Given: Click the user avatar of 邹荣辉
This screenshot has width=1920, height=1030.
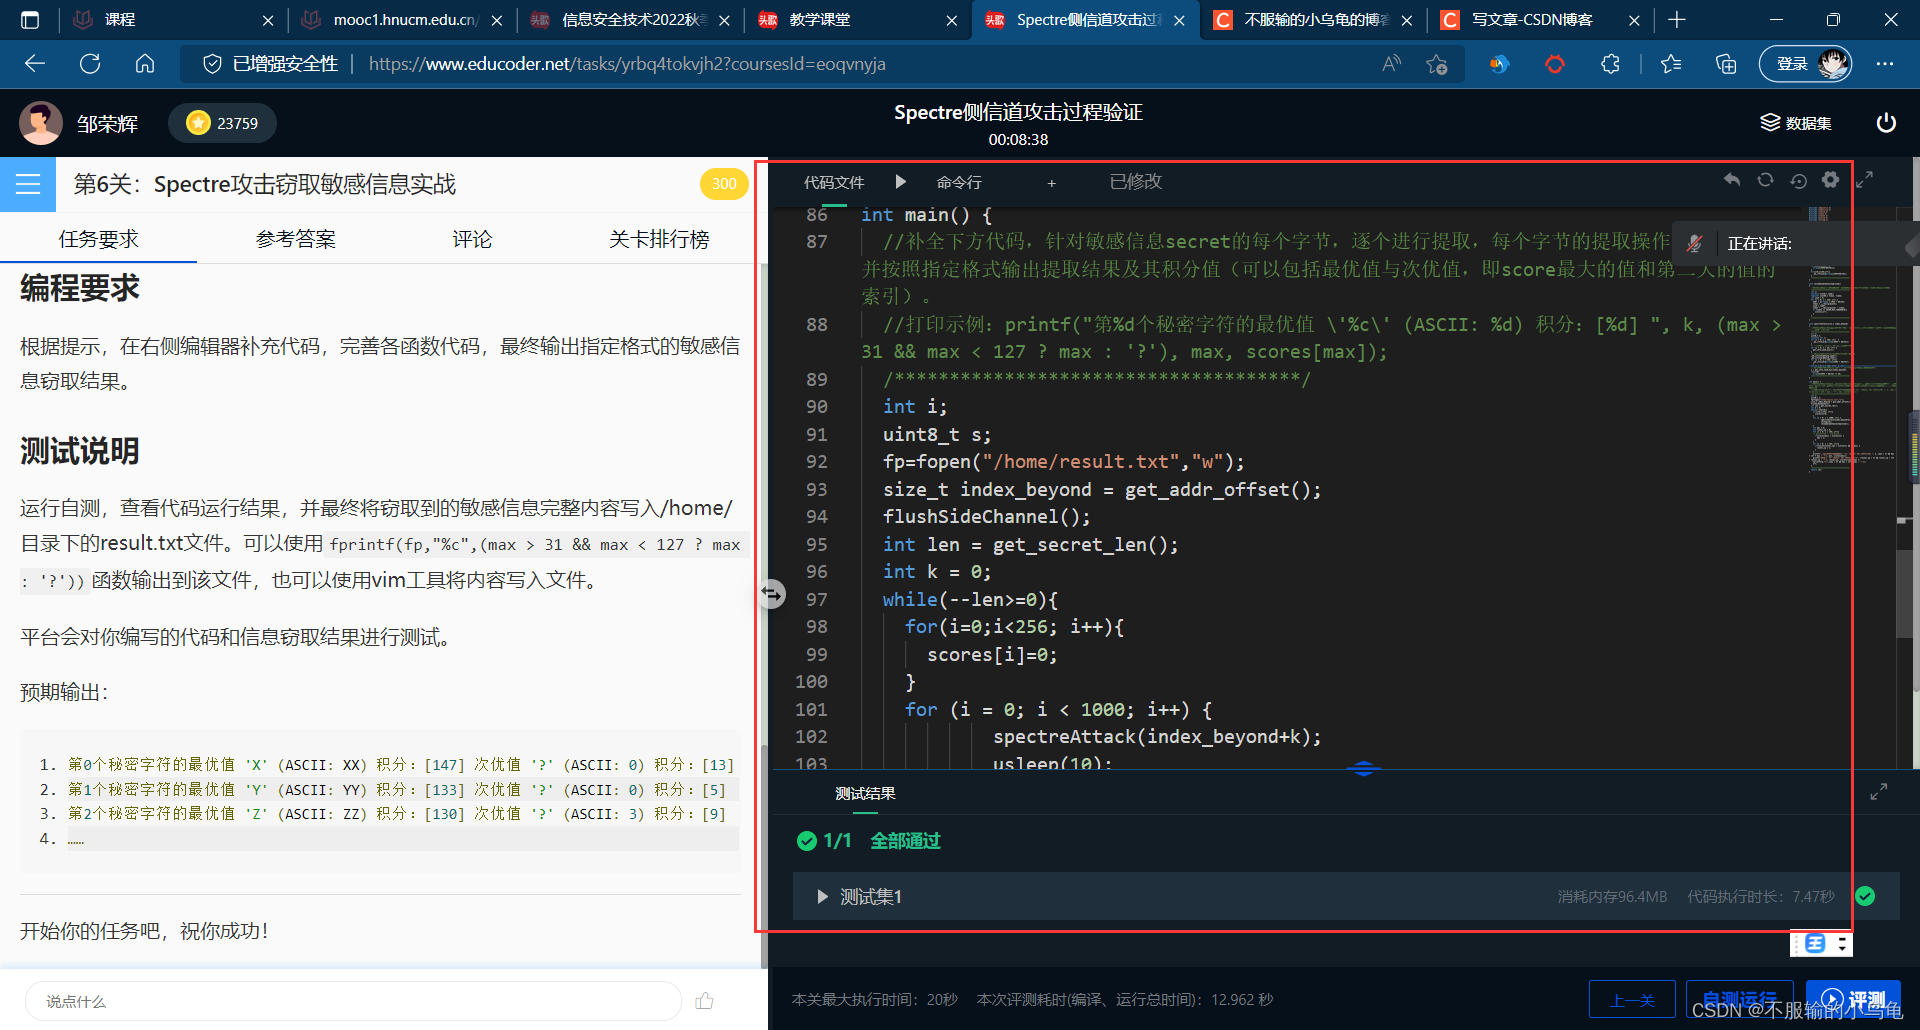Looking at the screenshot, I should [x=41, y=123].
